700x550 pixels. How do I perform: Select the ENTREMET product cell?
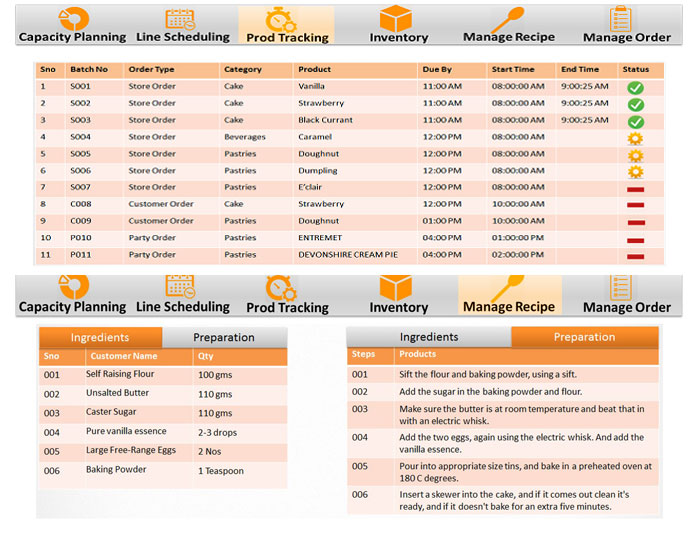(x=320, y=238)
